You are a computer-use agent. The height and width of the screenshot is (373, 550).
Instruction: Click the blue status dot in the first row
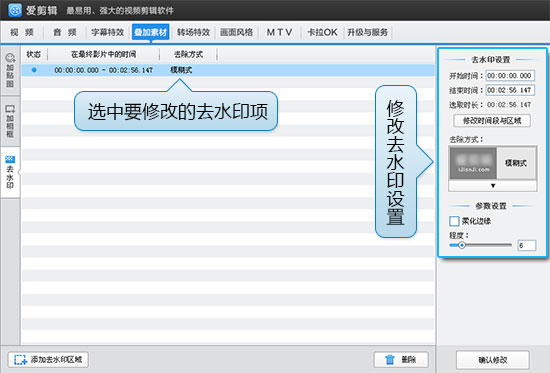[x=34, y=70]
